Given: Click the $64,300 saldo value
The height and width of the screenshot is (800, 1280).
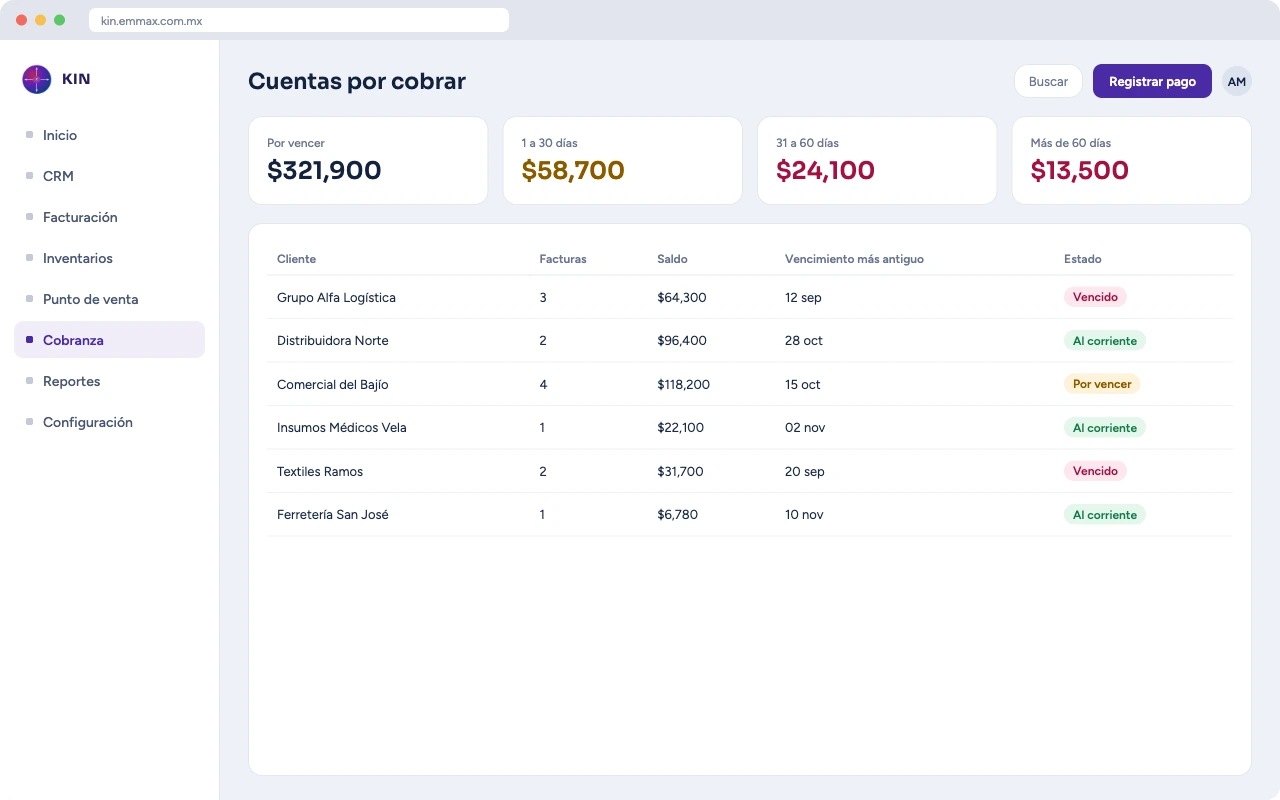Looking at the screenshot, I should point(682,298).
